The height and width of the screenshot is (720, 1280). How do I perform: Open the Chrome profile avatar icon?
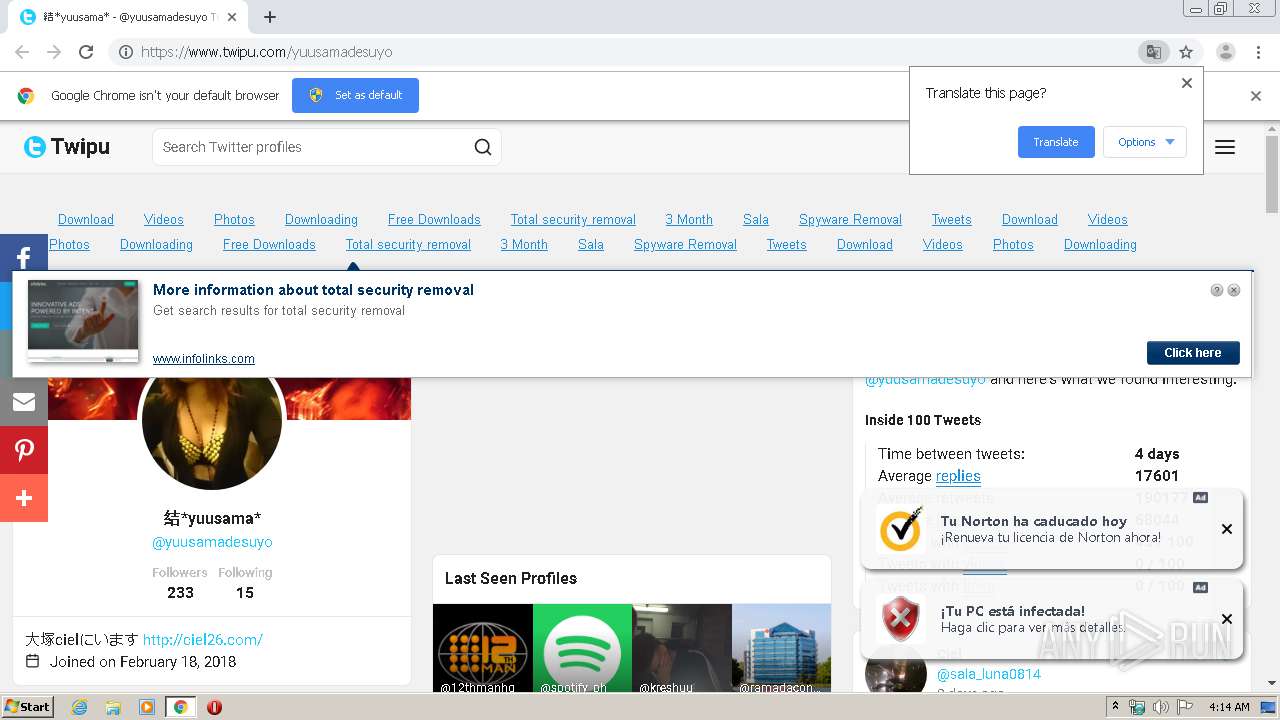click(1226, 52)
